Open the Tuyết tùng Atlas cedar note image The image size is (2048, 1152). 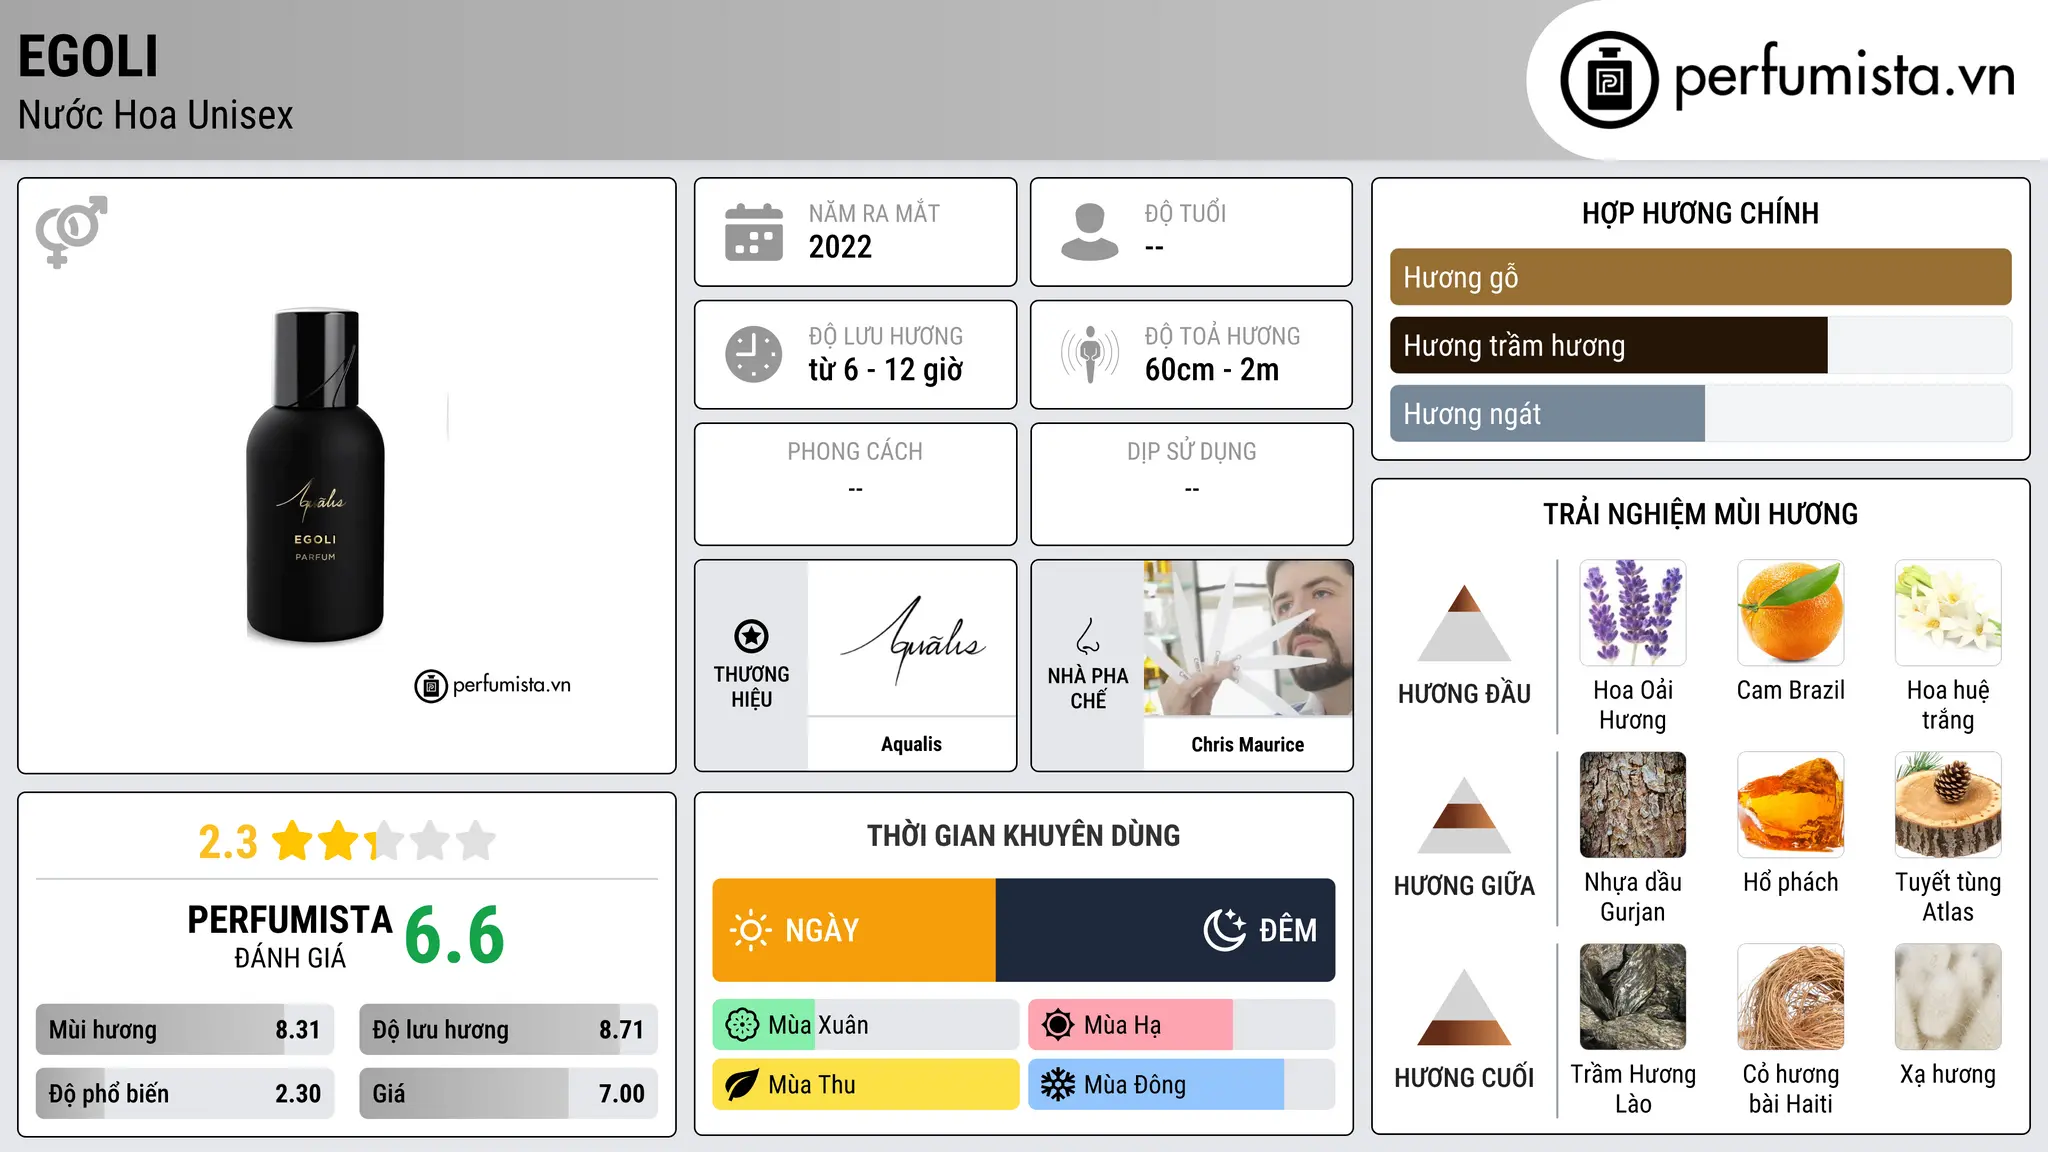[x=1948, y=805]
